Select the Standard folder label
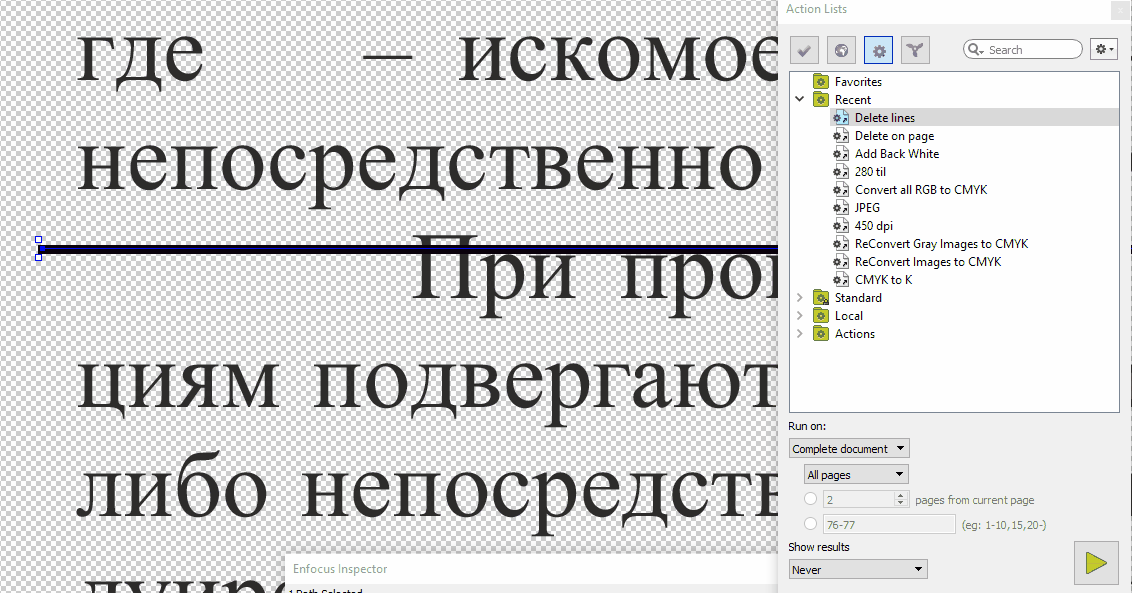 click(x=858, y=298)
